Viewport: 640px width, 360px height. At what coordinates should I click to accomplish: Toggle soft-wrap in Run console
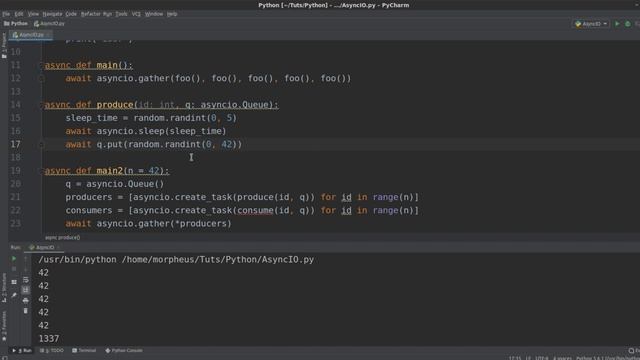pos(26,280)
